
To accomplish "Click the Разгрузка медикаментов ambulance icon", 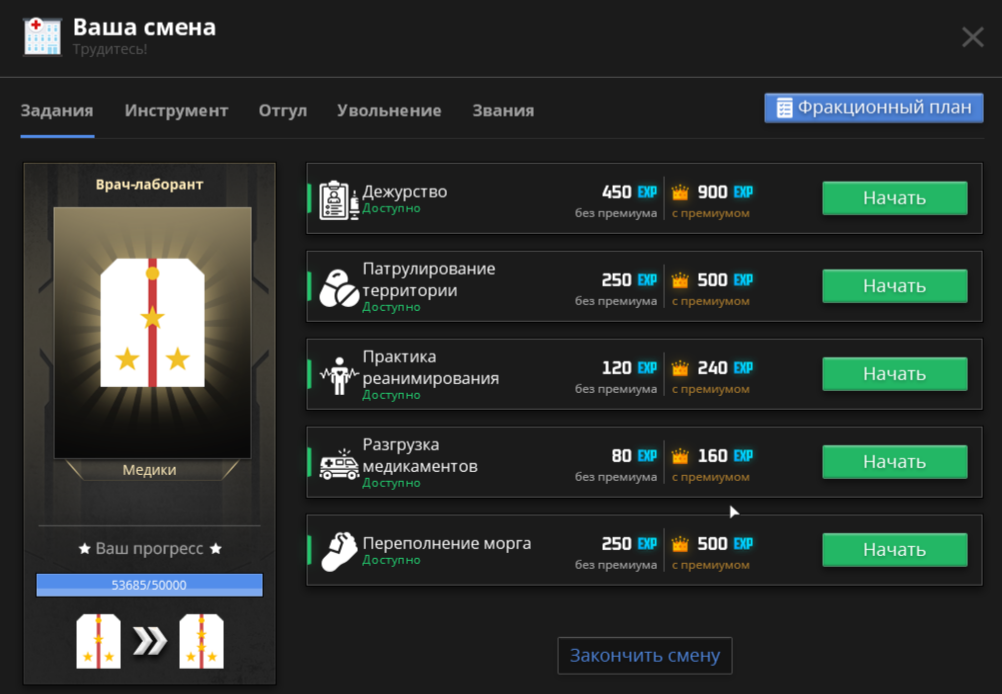I will (x=338, y=464).
